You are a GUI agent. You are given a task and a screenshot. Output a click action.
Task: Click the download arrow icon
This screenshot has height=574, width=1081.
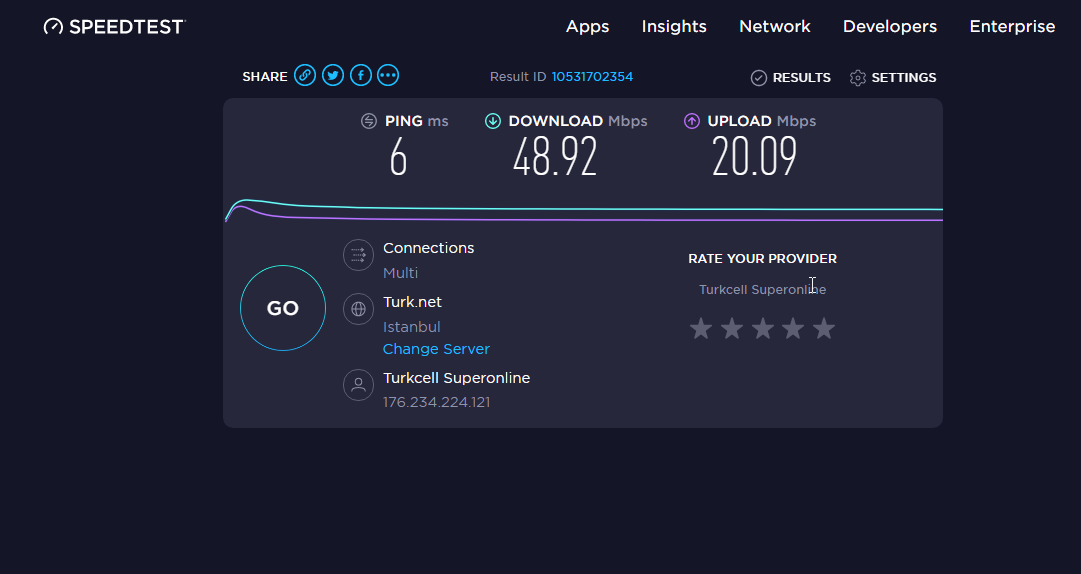[x=492, y=121]
